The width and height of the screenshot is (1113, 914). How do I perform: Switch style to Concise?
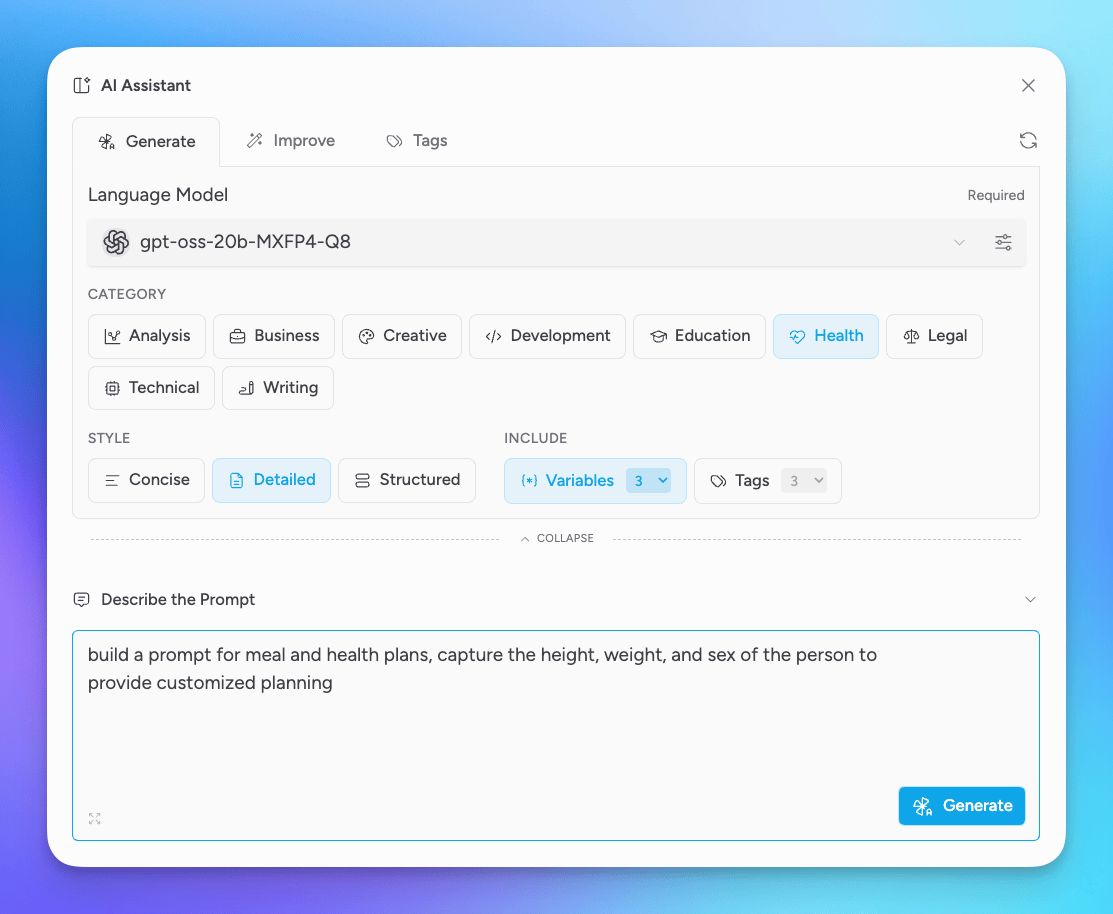(x=146, y=480)
